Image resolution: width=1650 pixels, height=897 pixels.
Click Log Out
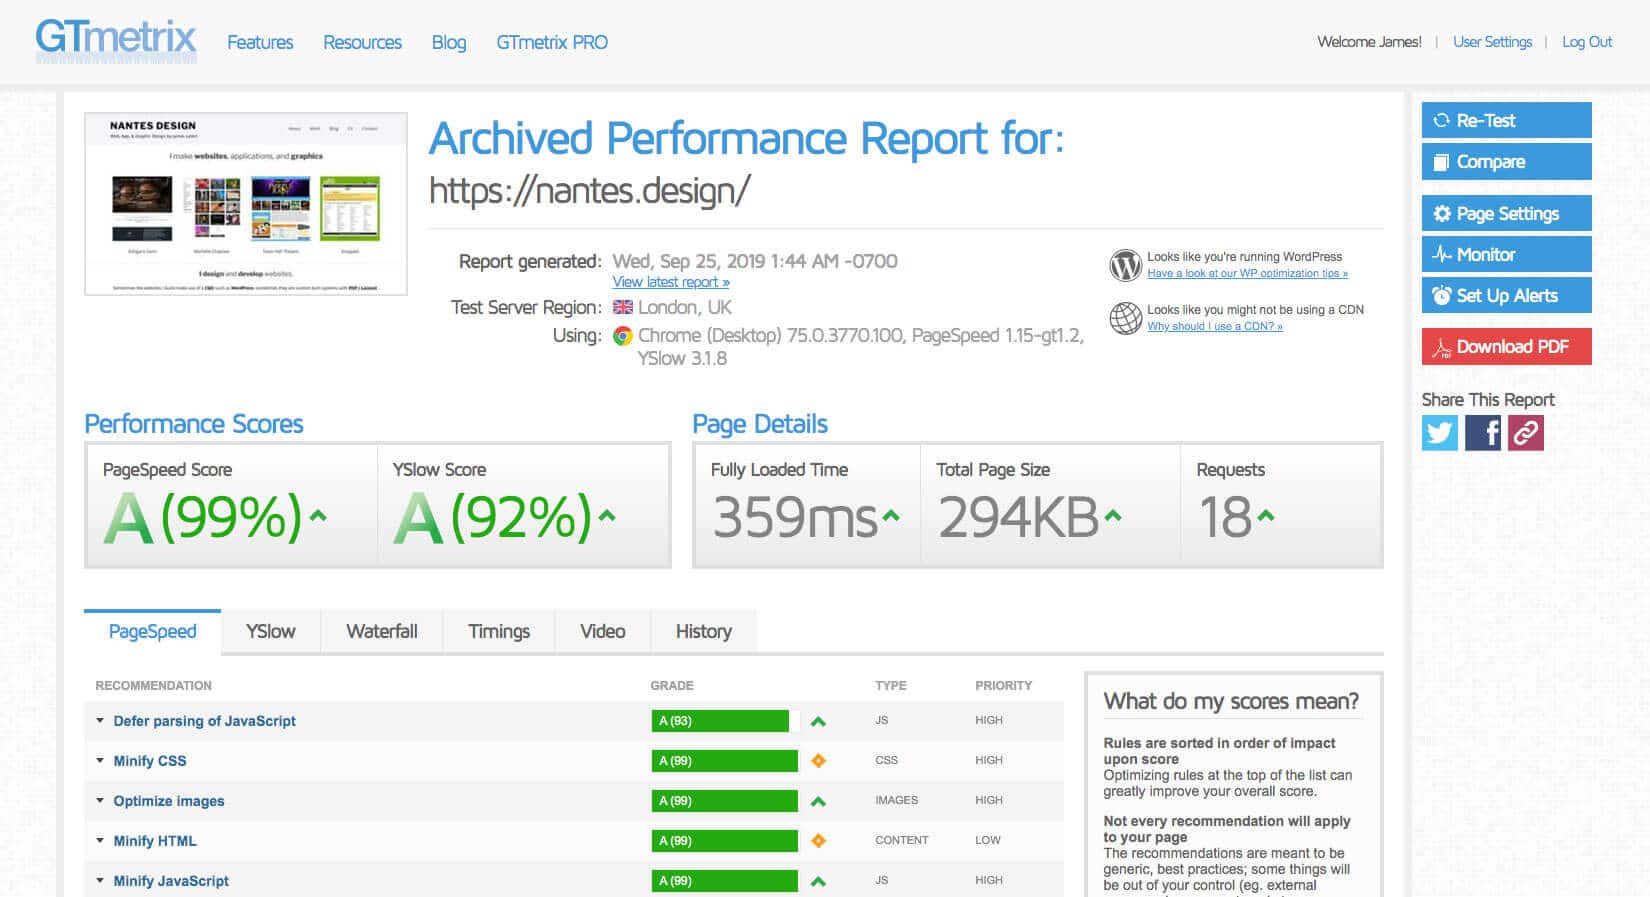[1587, 42]
